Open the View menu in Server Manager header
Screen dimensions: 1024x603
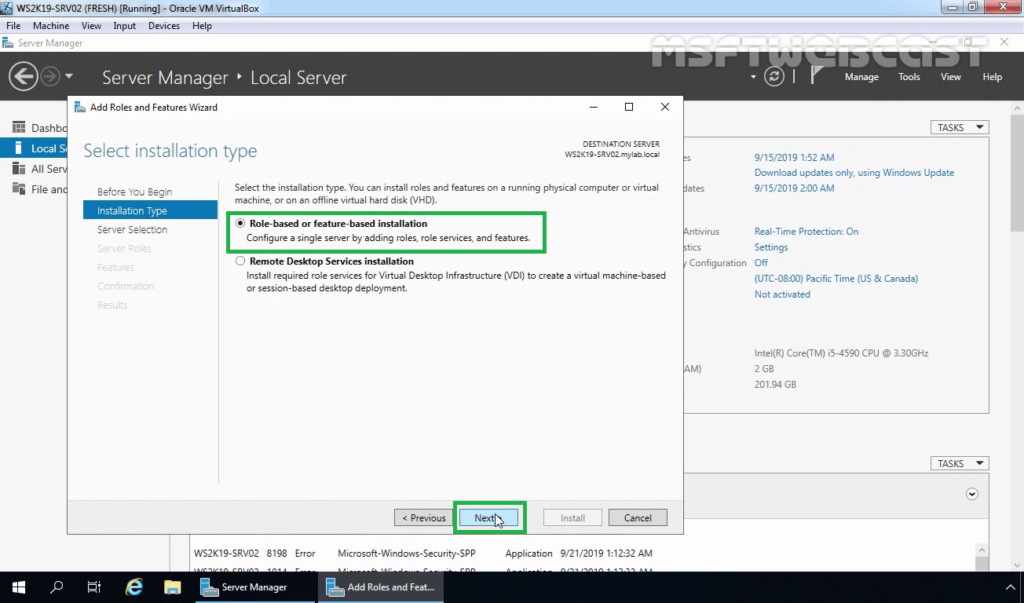950,76
